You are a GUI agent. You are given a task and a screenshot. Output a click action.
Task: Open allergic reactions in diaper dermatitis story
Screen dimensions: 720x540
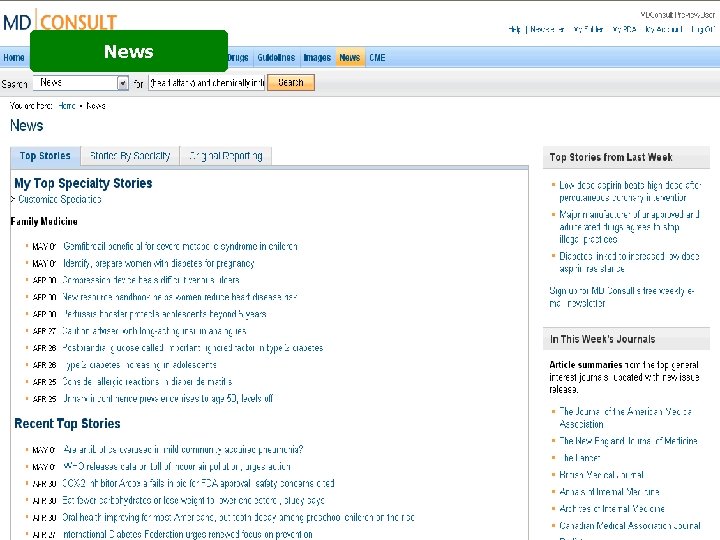click(x=147, y=382)
